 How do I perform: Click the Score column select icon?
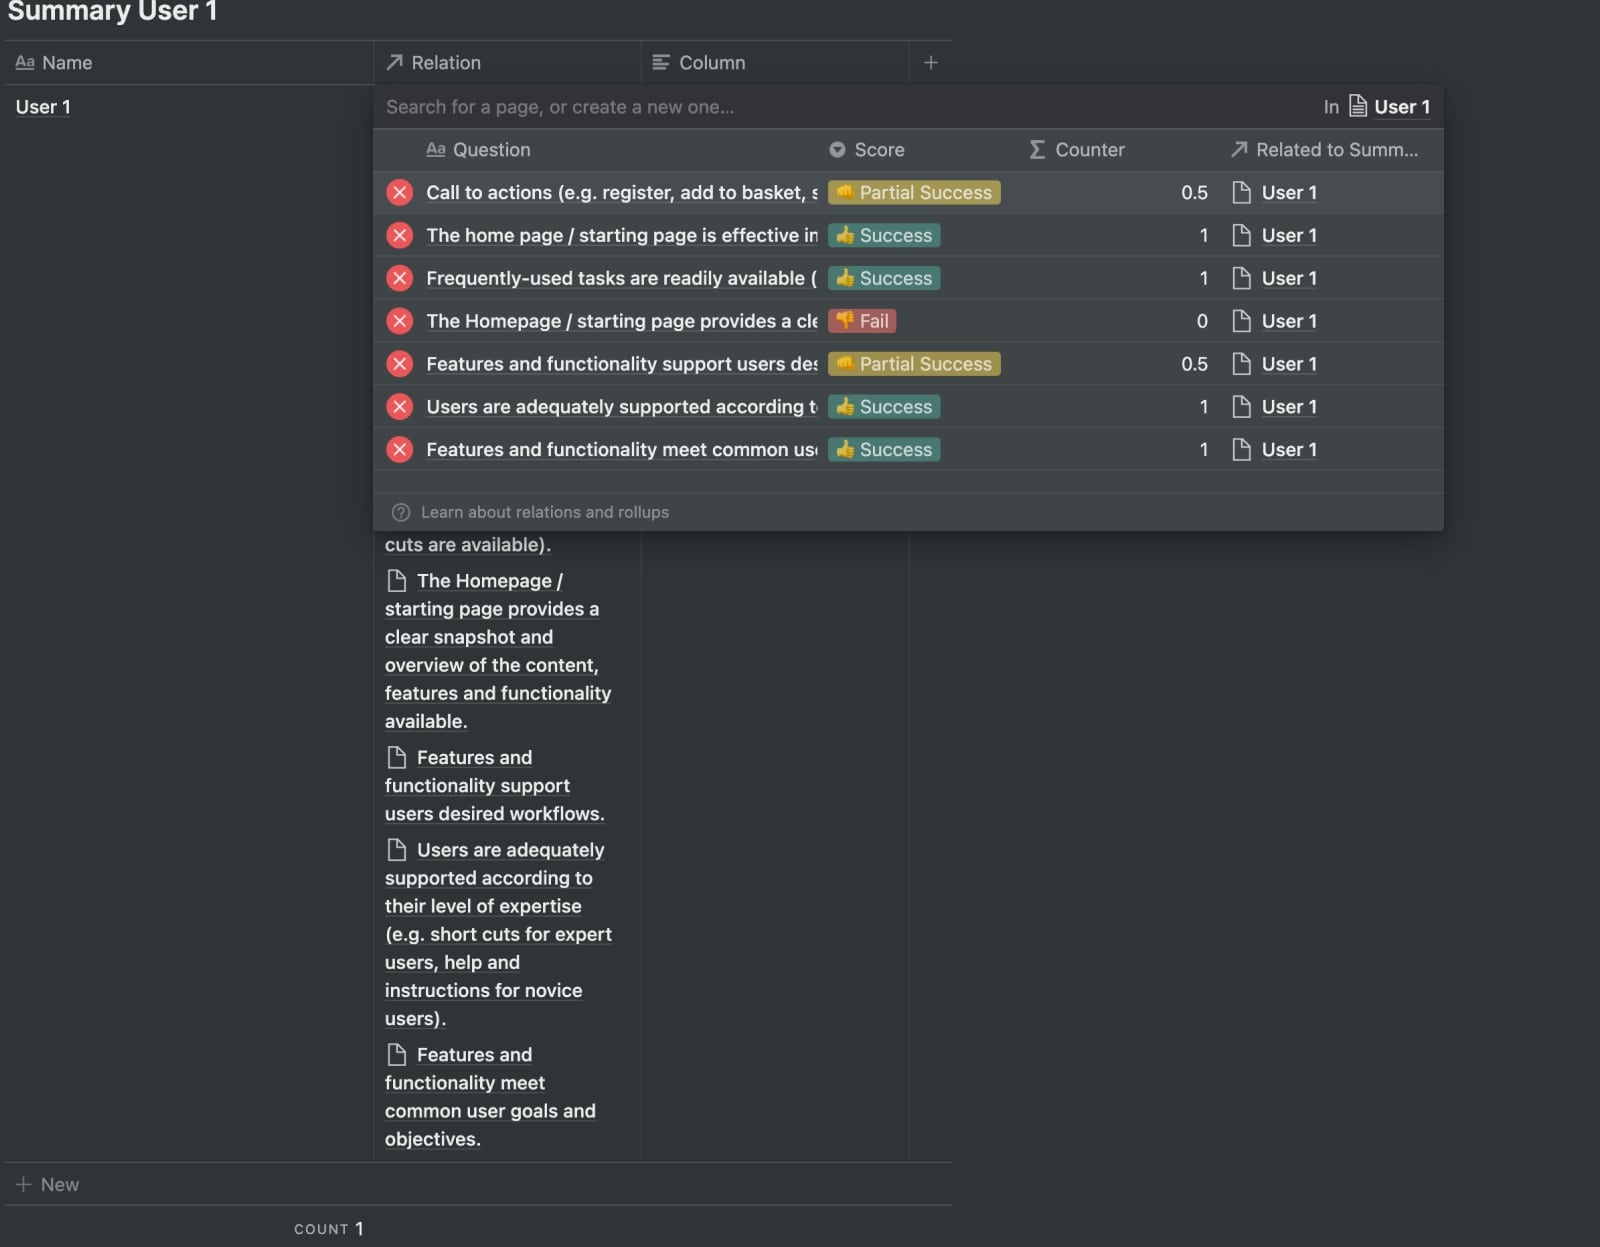(x=838, y=150)
